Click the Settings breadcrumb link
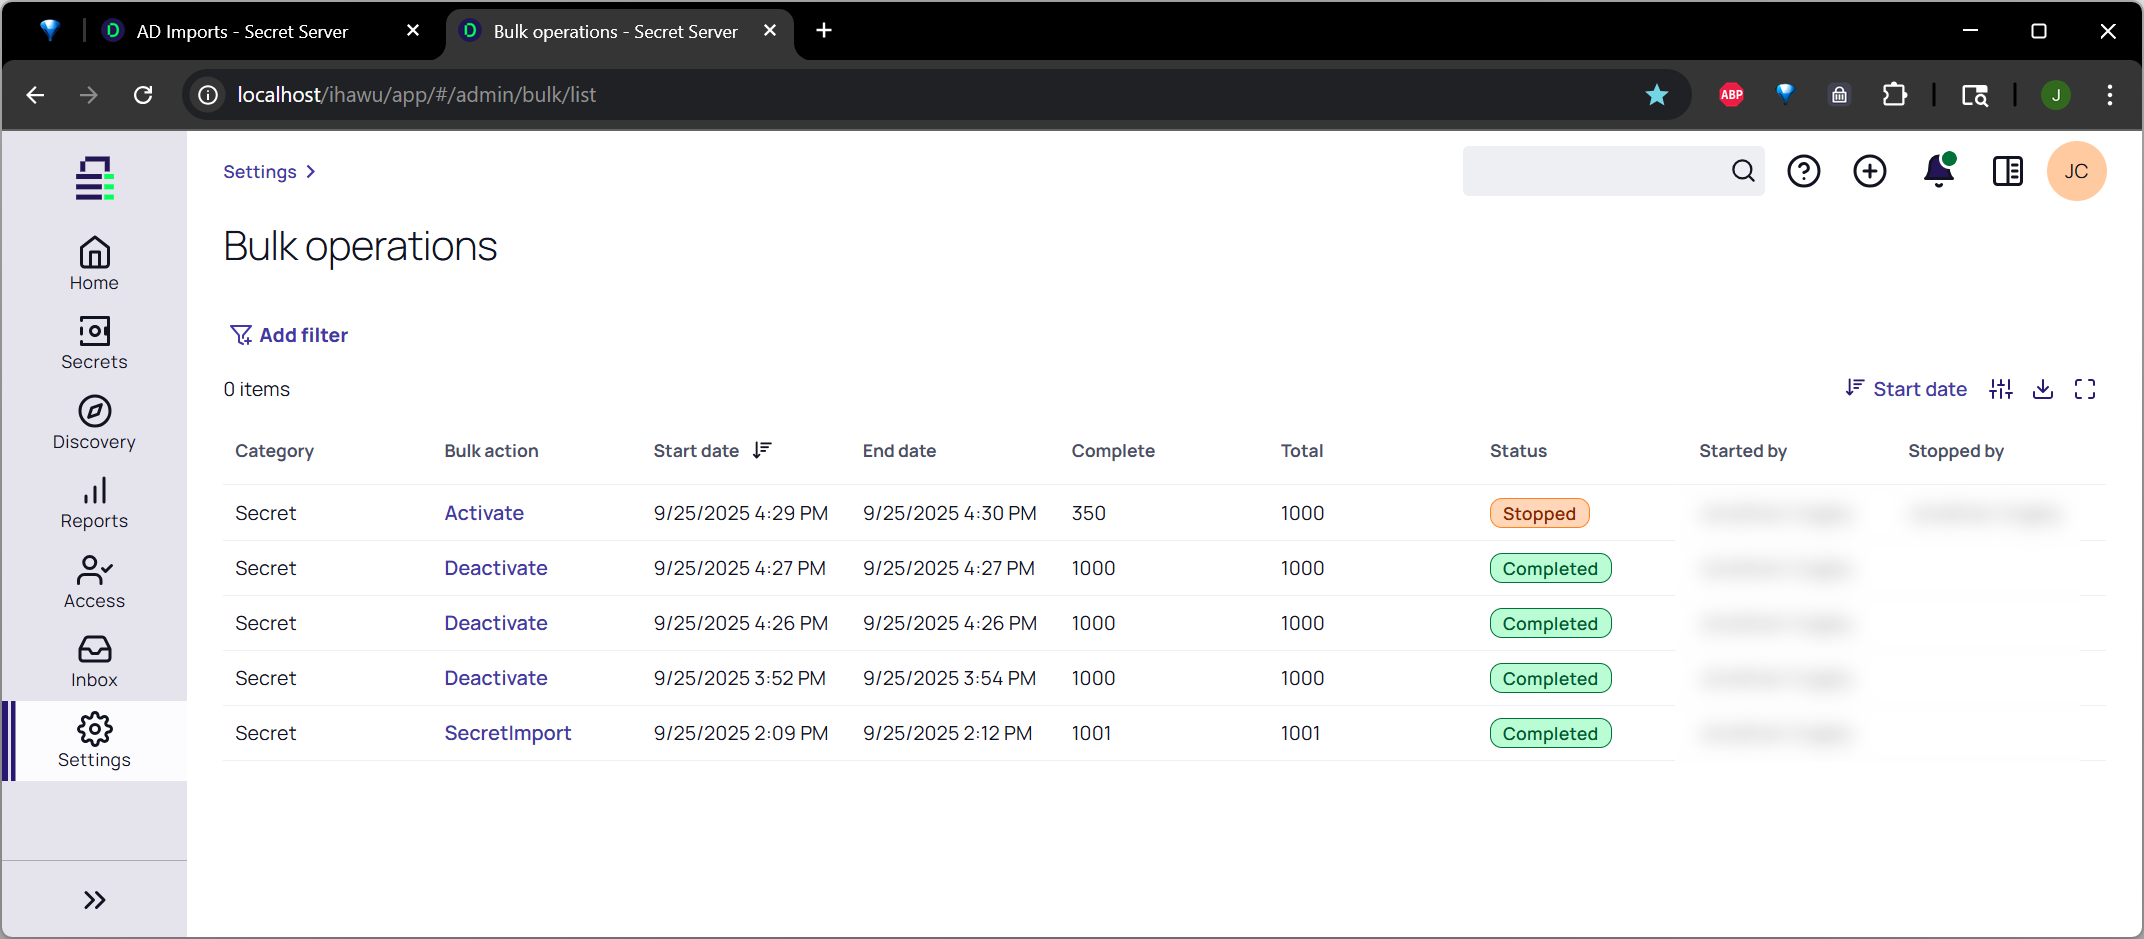The height and width of the screenshot is (939, 2144). [x=260, y=172]
